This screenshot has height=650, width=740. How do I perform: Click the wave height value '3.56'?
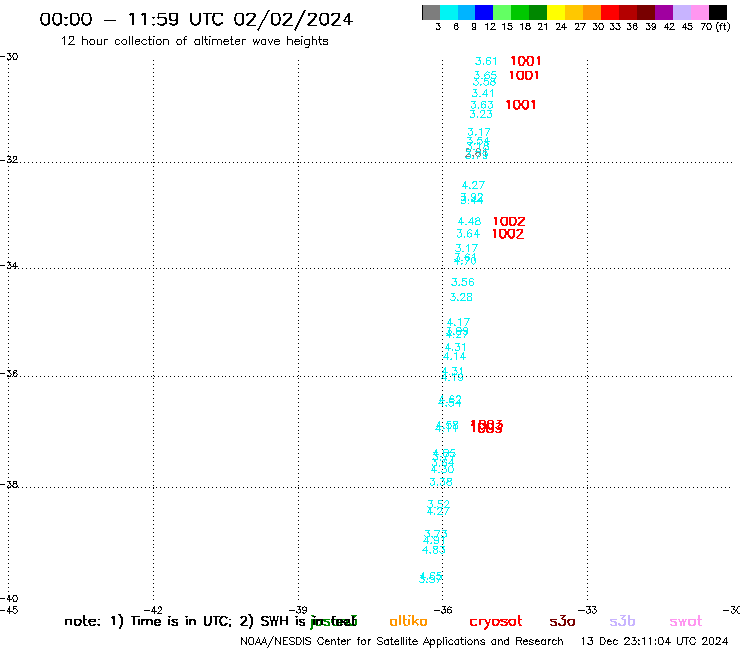pyautogui.click(x=462, y=282)
